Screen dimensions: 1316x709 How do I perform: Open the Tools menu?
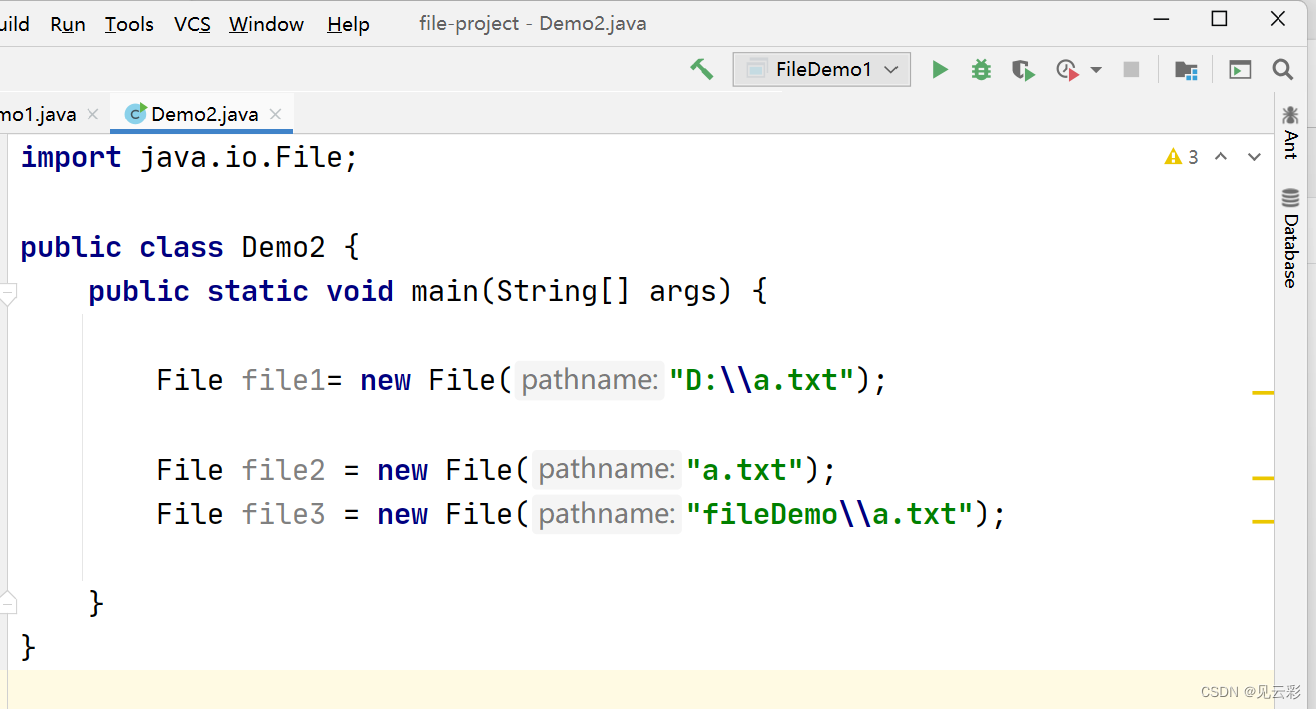[129, 24]
